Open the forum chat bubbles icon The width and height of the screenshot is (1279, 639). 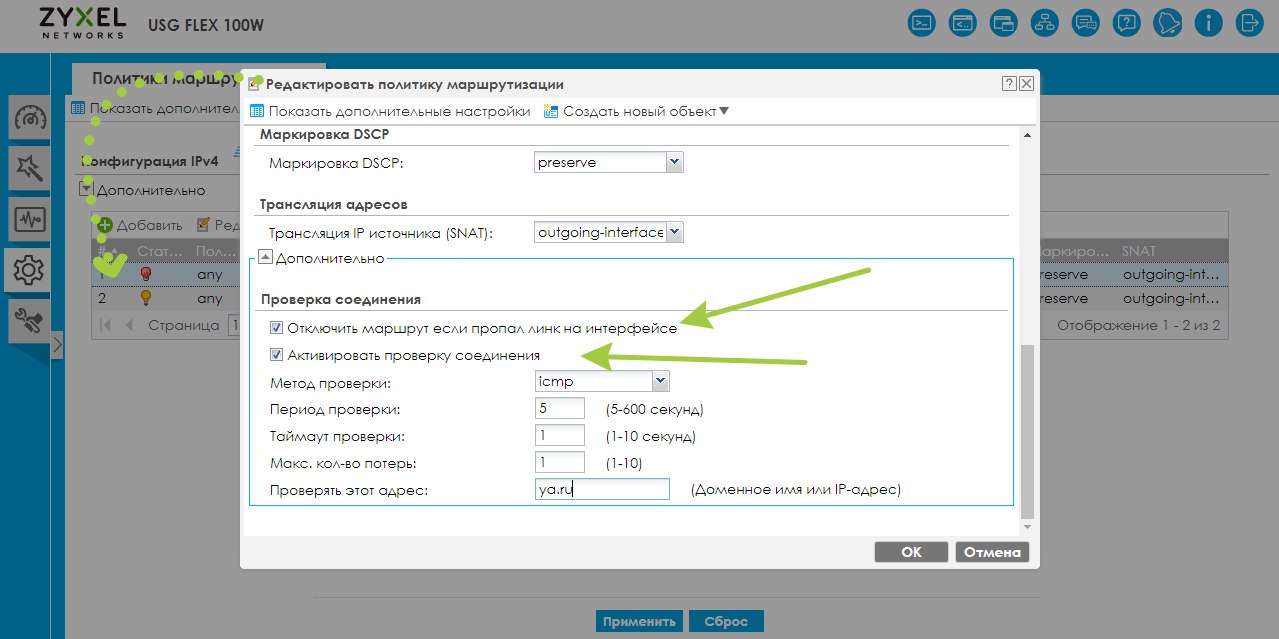point(1086,21)
